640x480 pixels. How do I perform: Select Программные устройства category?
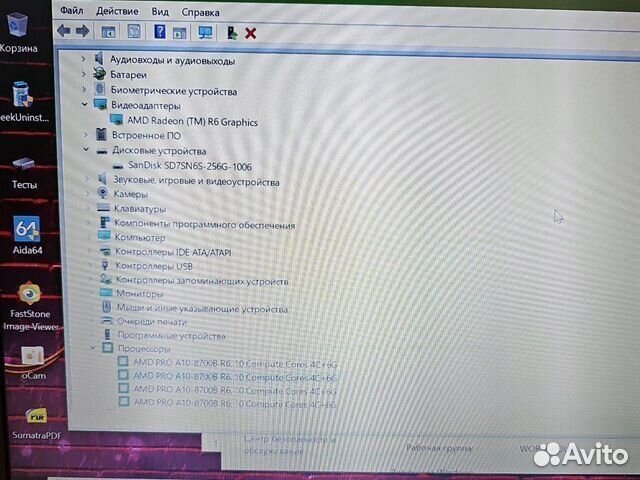pos(171,336)
